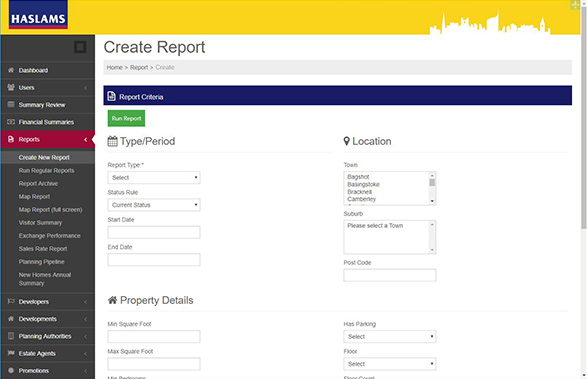Click the Reports document icon
587x379 pixels.
11,139
